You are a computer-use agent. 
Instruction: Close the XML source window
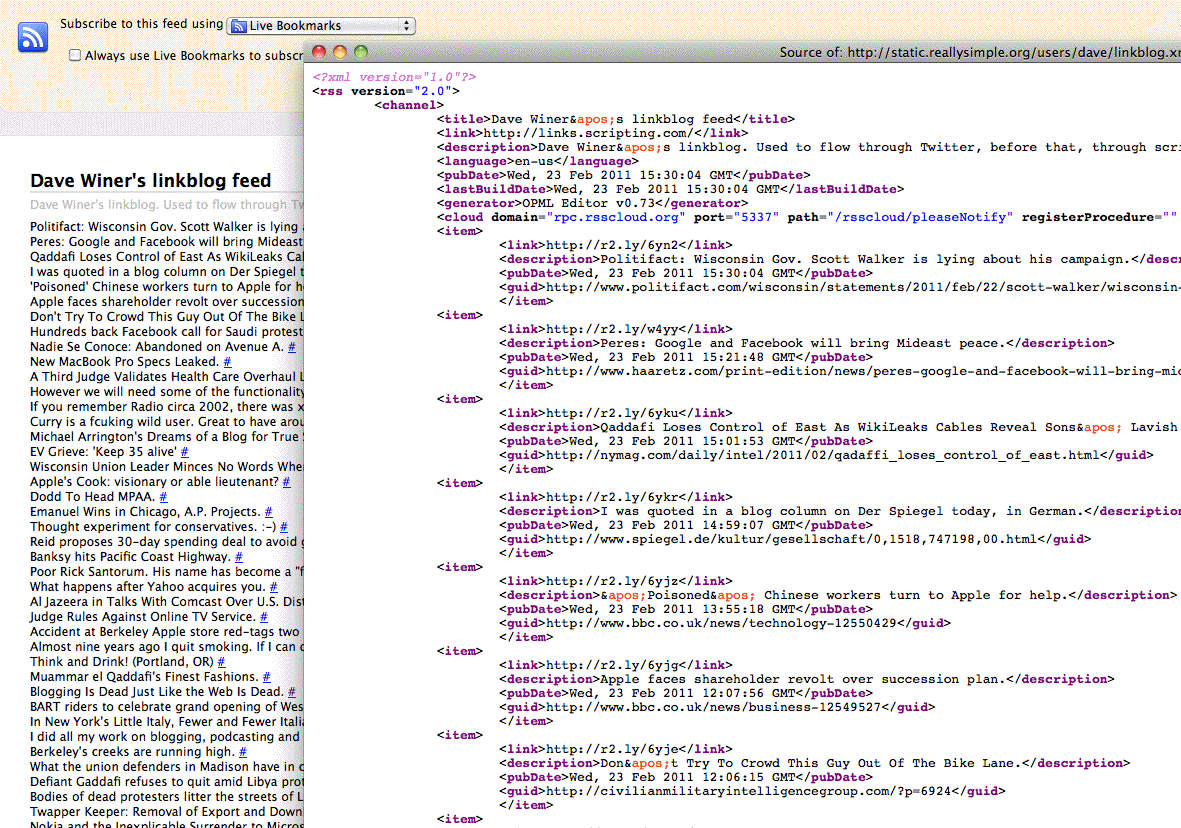[319, 52]
